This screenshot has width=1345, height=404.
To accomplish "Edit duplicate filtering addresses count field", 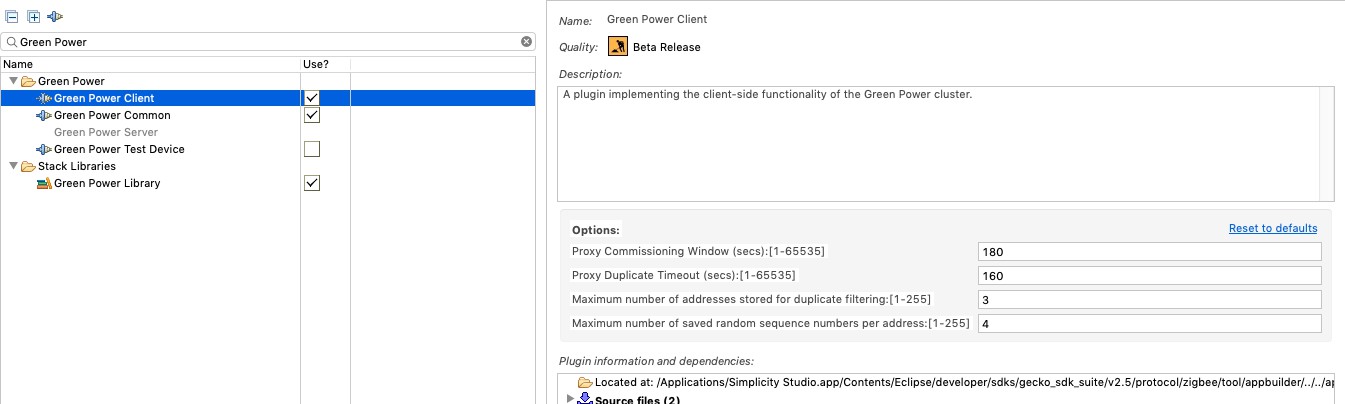I will [x=1150, y=299].
